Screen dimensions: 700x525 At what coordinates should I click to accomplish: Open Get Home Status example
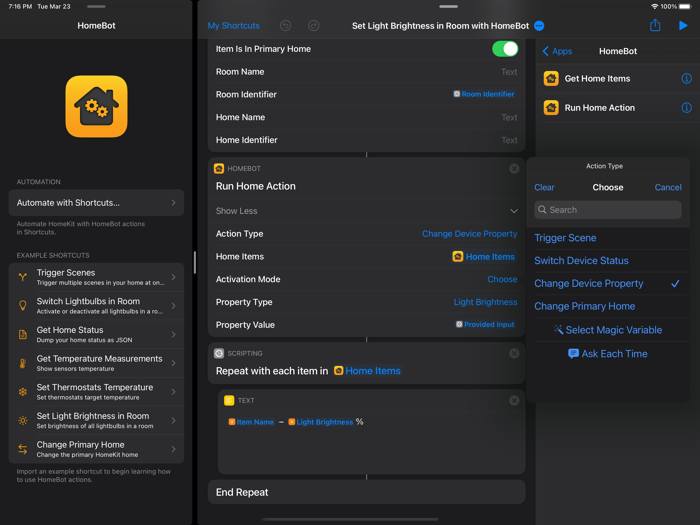pyautogui.click(x=96, y=334)
